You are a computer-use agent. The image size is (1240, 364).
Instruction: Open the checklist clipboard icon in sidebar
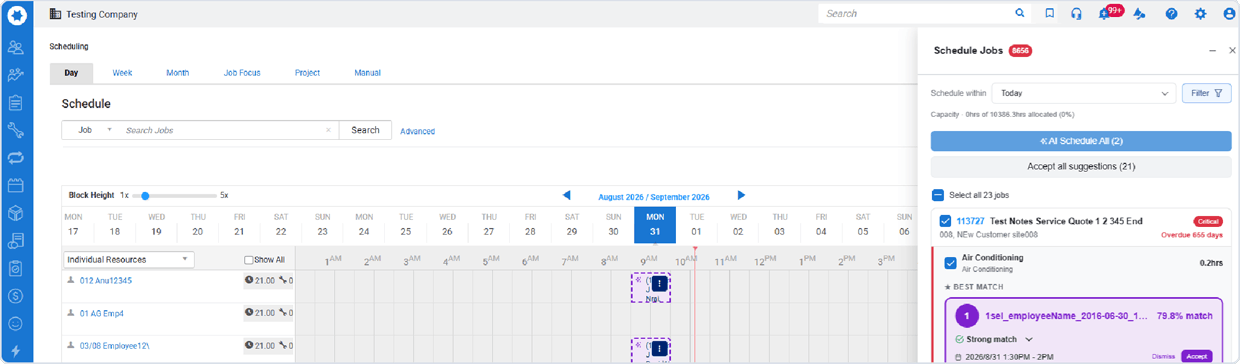tap(16, 268)
